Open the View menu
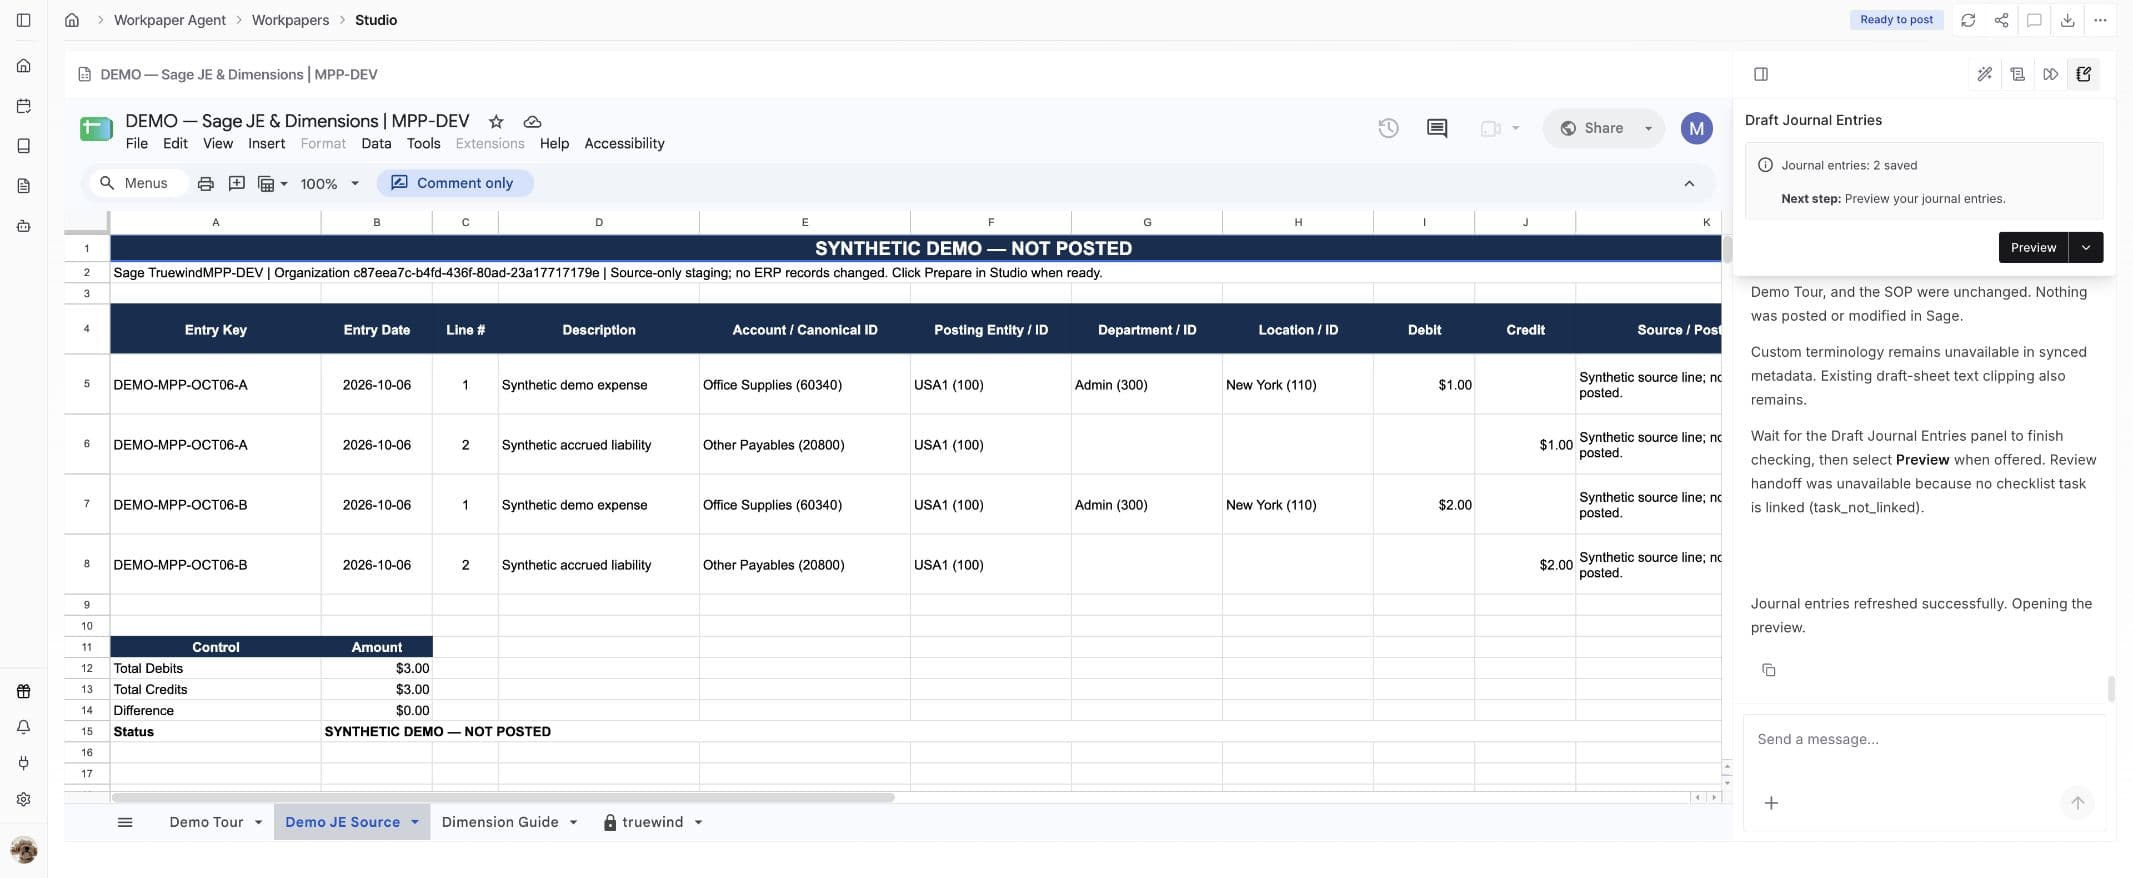This screenshot has width=2133, height=878. pos(218,143)
